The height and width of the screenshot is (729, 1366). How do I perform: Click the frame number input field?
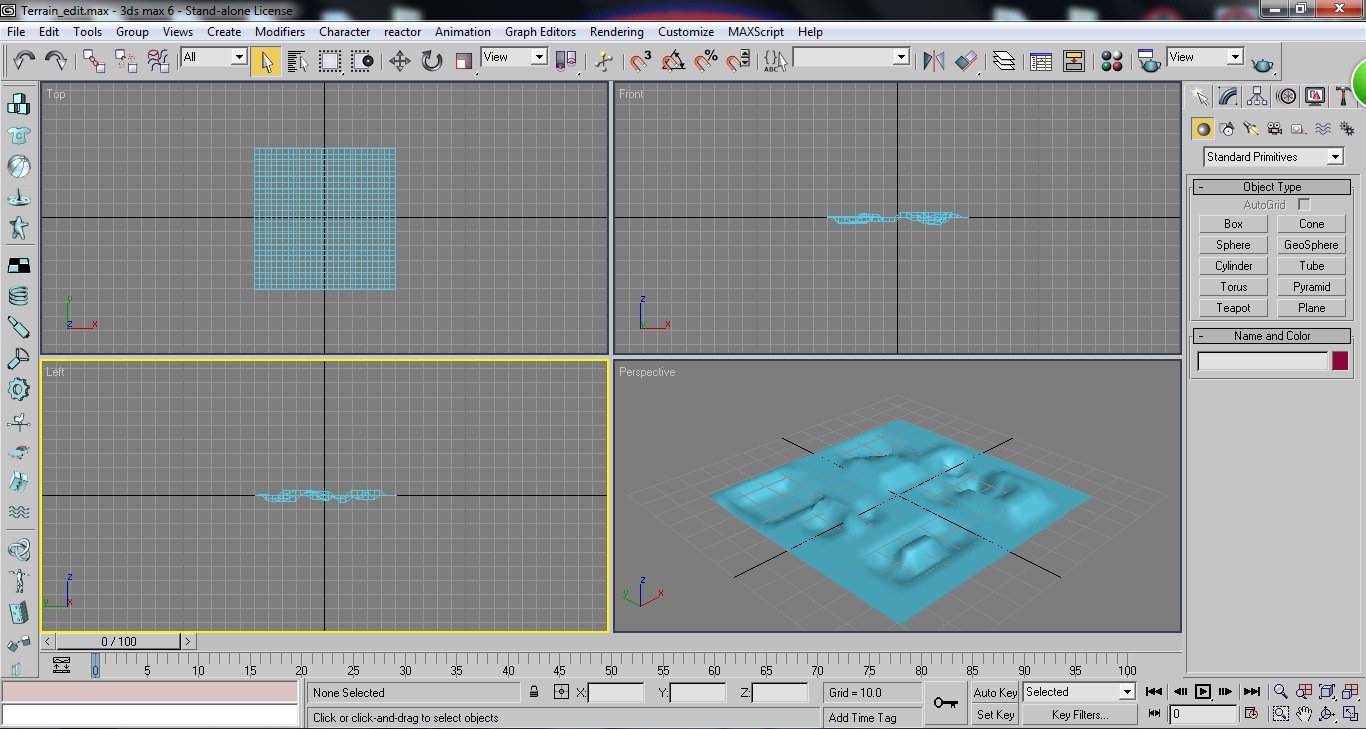1203,713
